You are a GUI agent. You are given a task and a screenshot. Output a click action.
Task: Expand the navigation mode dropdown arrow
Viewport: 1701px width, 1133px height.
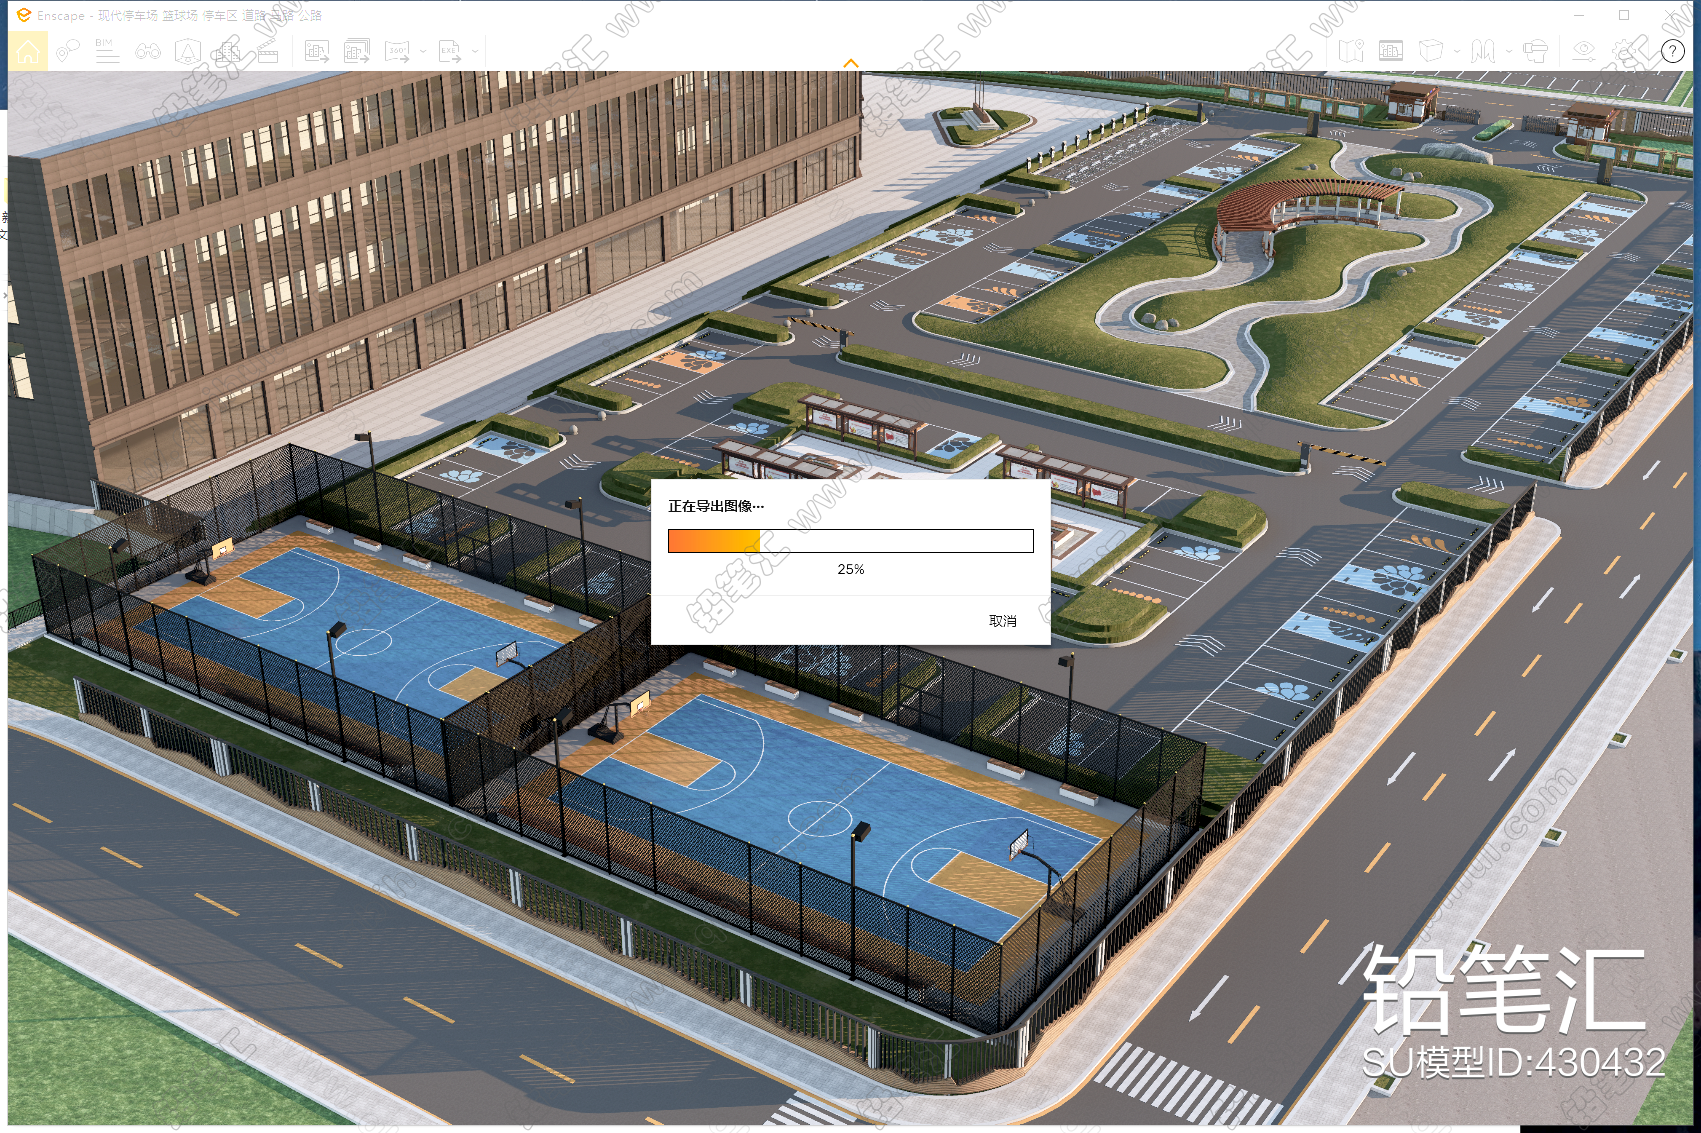[x=1508, y=51]
